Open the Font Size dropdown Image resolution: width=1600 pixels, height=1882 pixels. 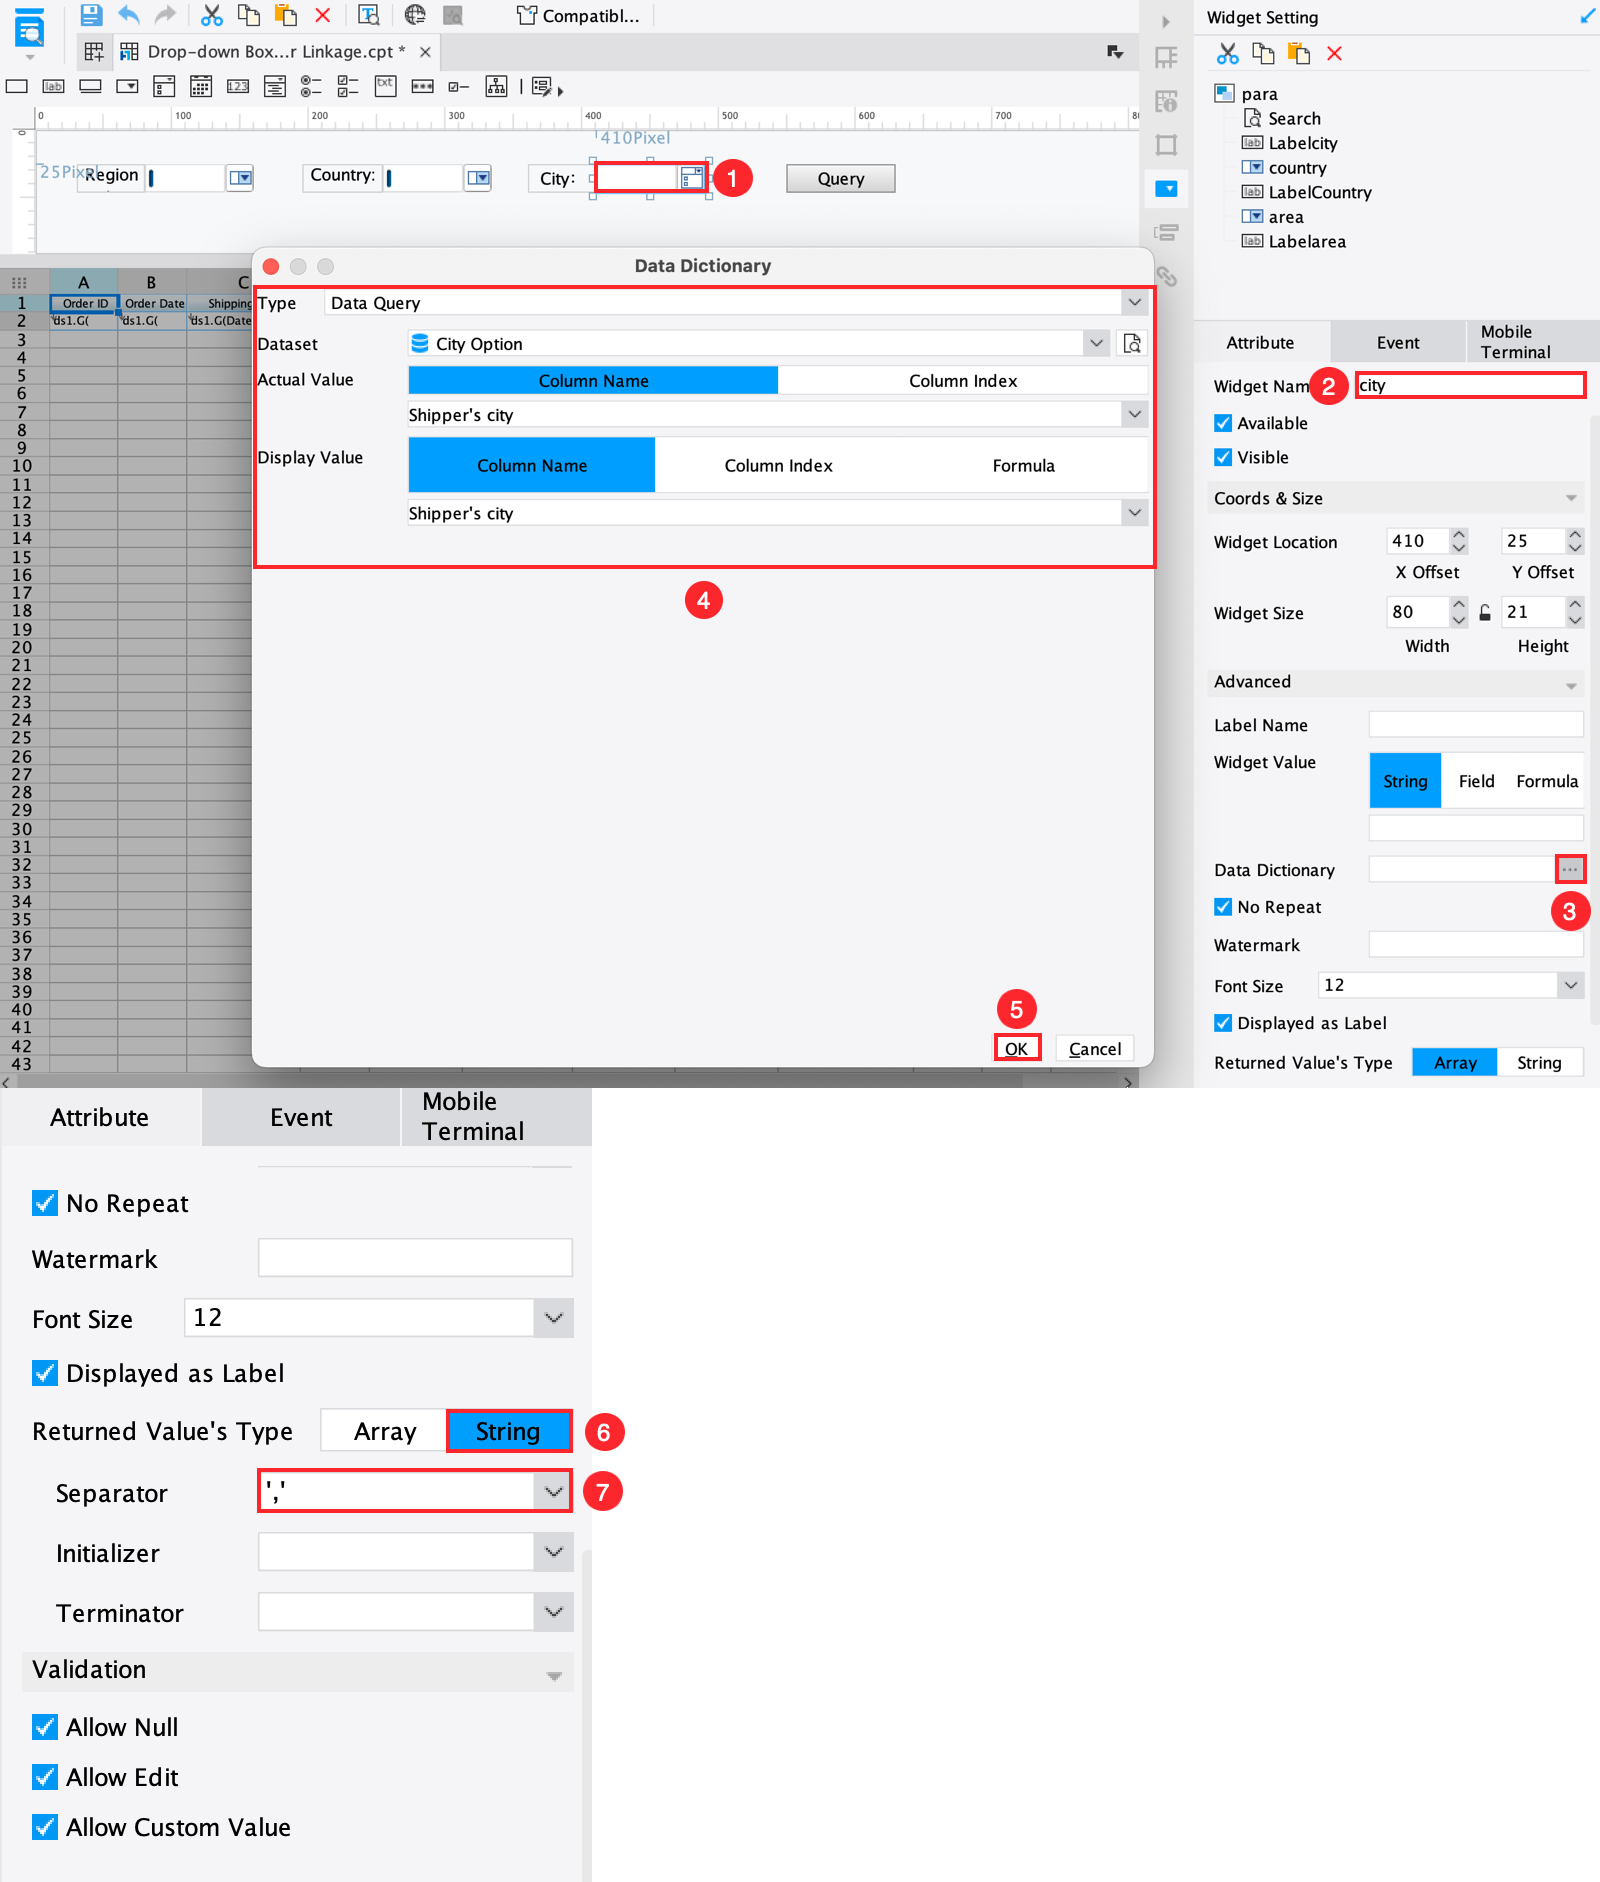pos(552,1318)
